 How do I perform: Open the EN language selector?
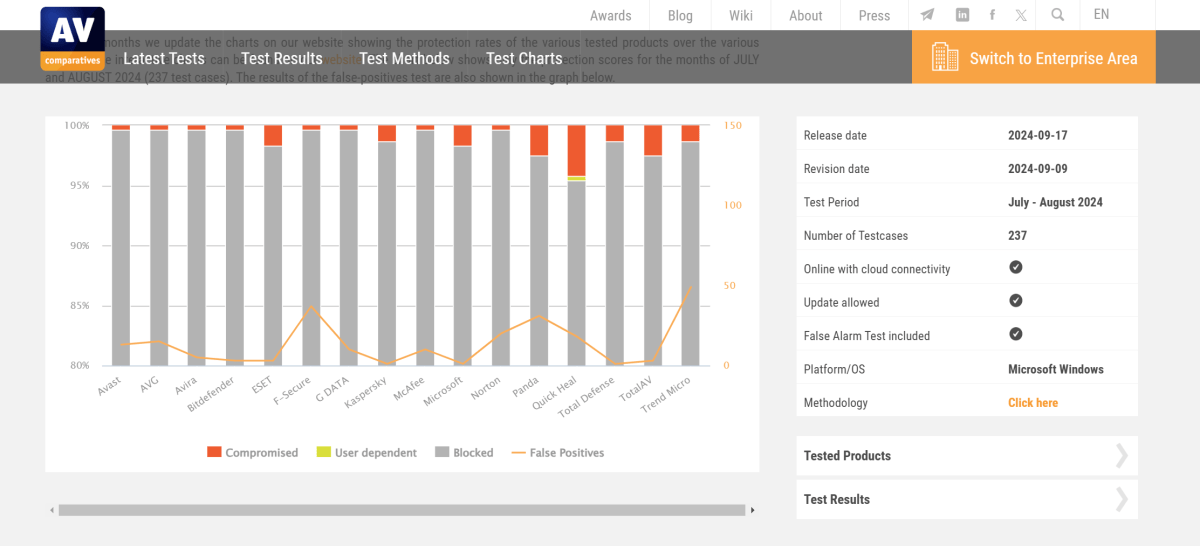coord(1101,14)
